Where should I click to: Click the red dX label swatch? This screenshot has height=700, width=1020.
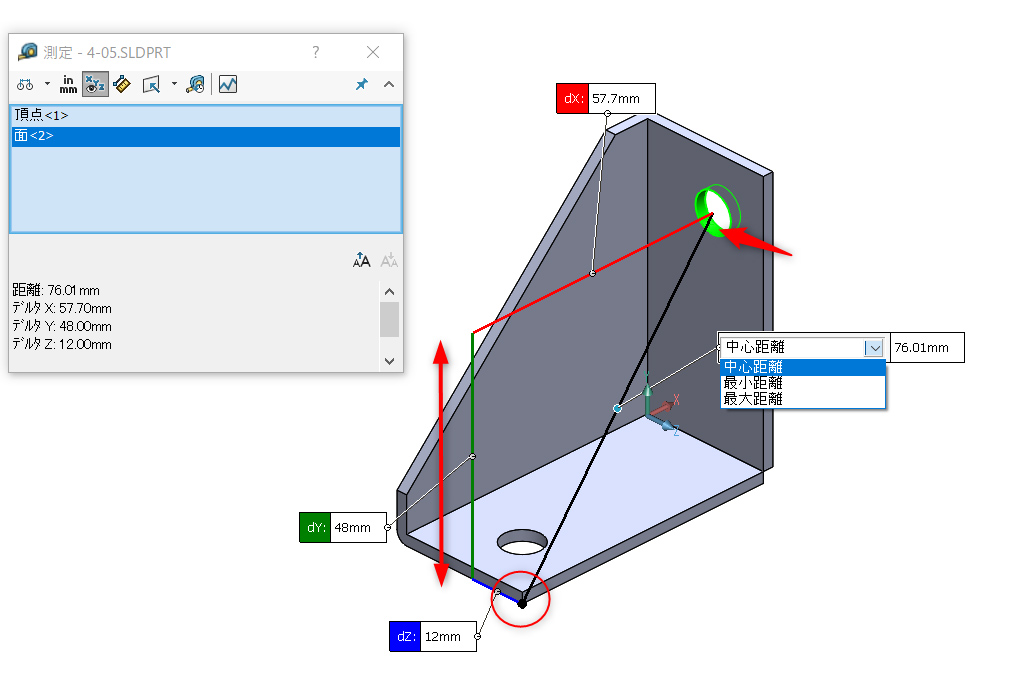pos(572,99)
